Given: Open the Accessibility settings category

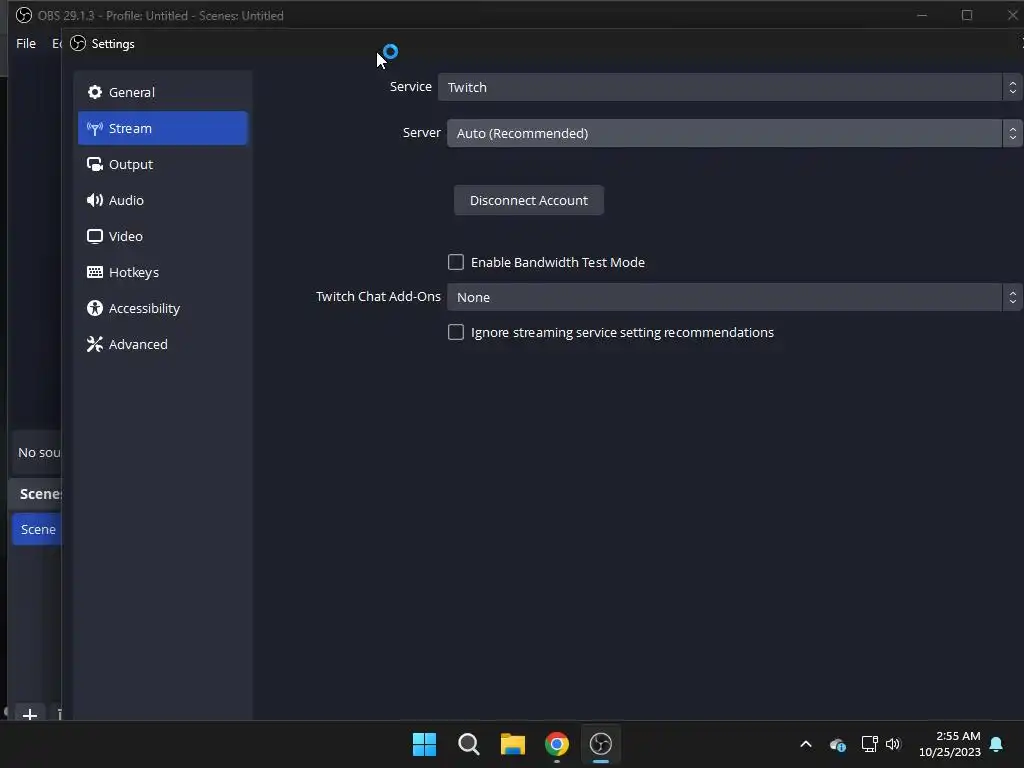Looking at the screenshot, I should click(x=163, y=308).
